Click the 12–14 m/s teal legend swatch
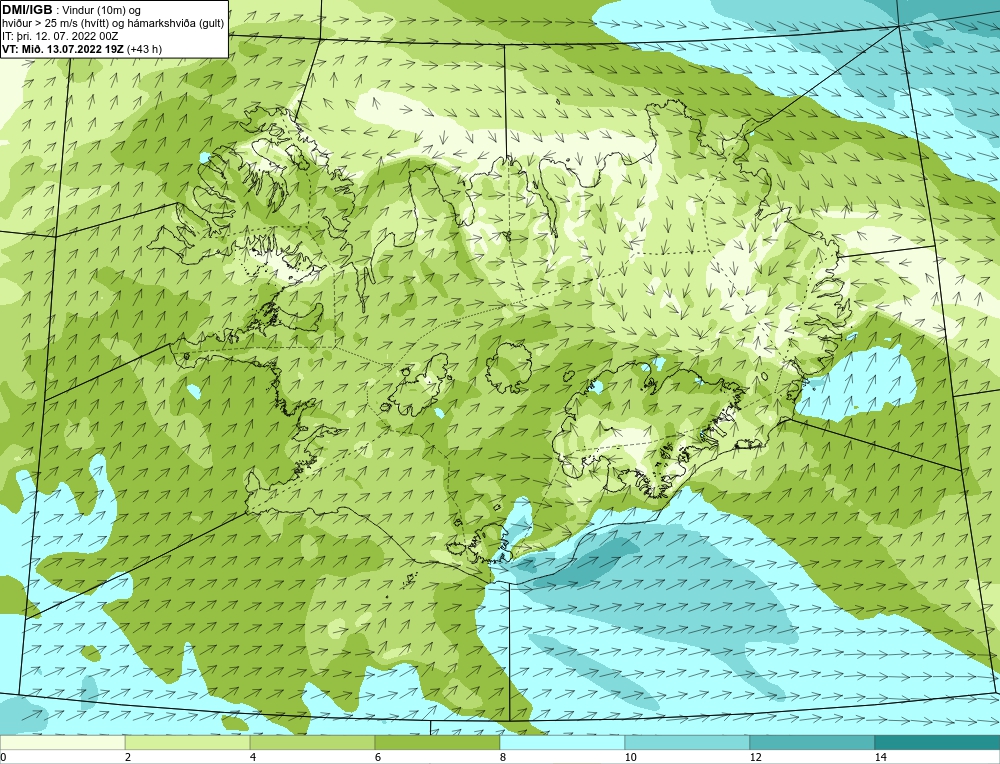Screen dimensions: 1000x764 pyautogui.click(x=812, y=742)
